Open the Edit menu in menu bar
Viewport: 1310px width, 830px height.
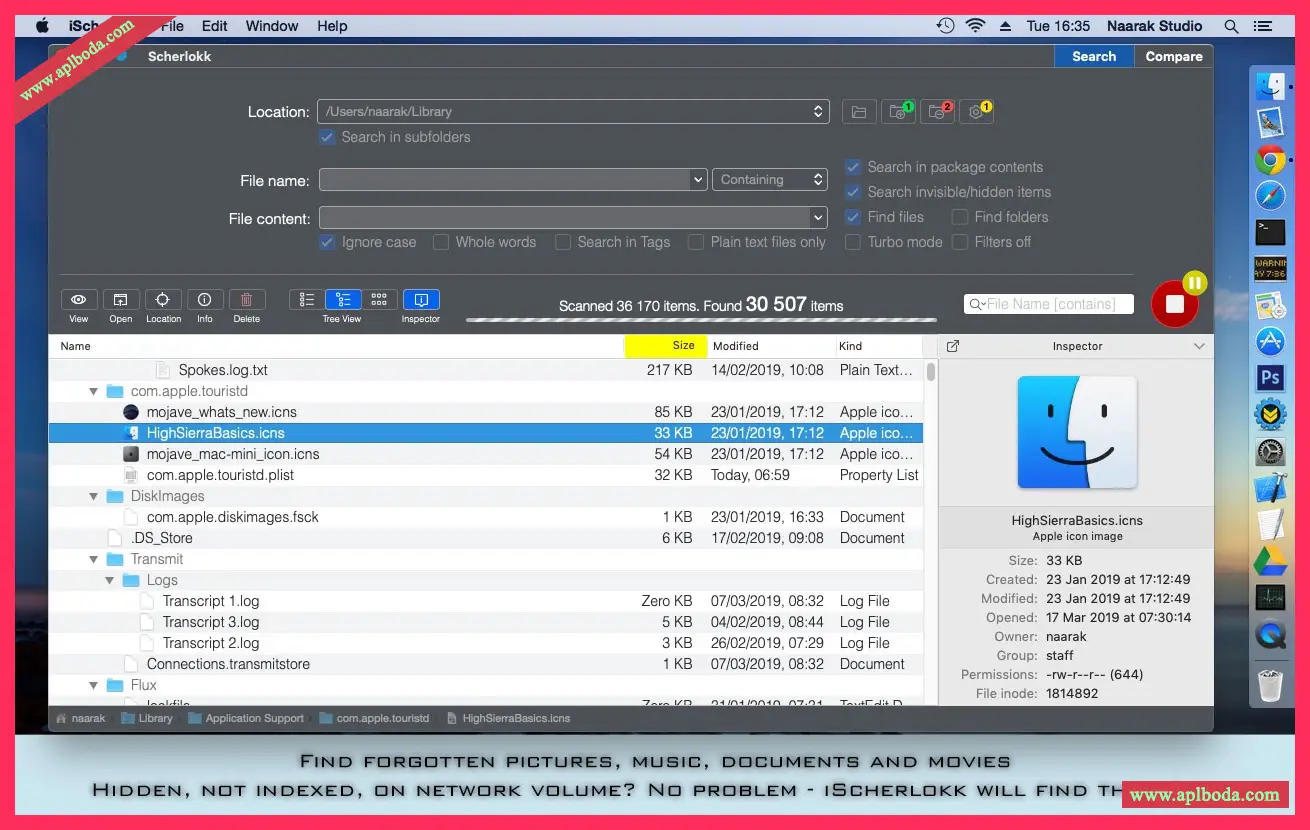[214, 26]
